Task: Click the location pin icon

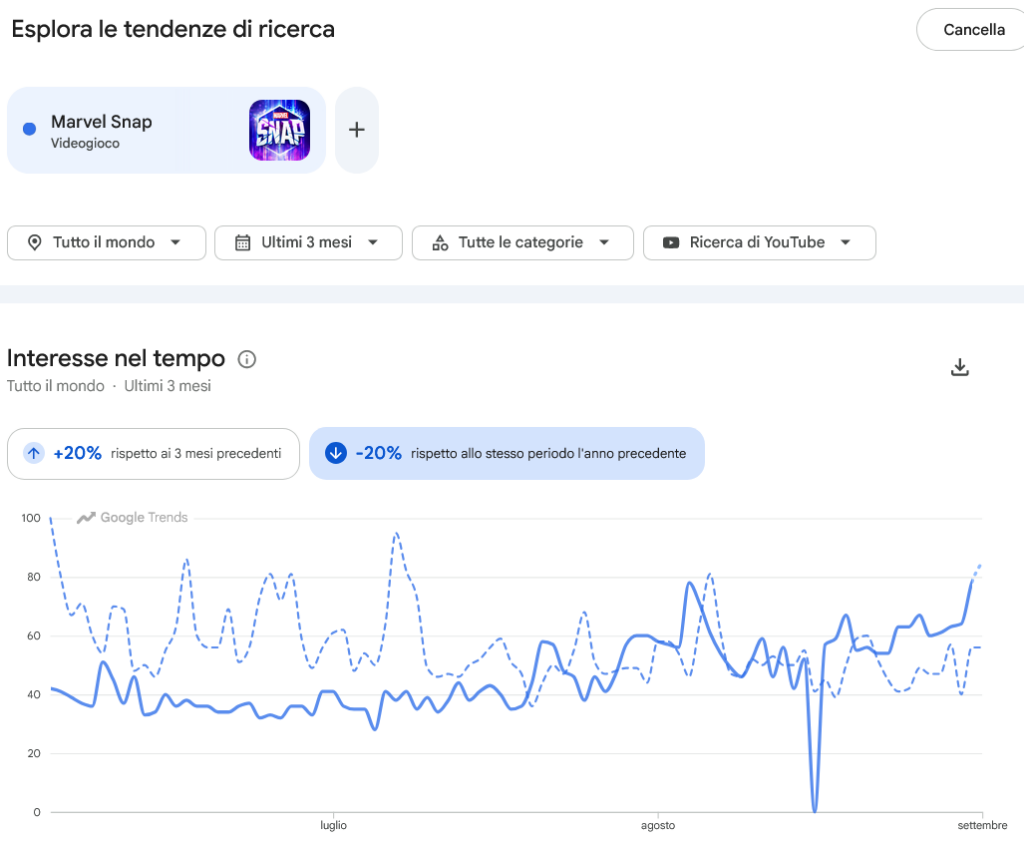Action: pos(35,242)
